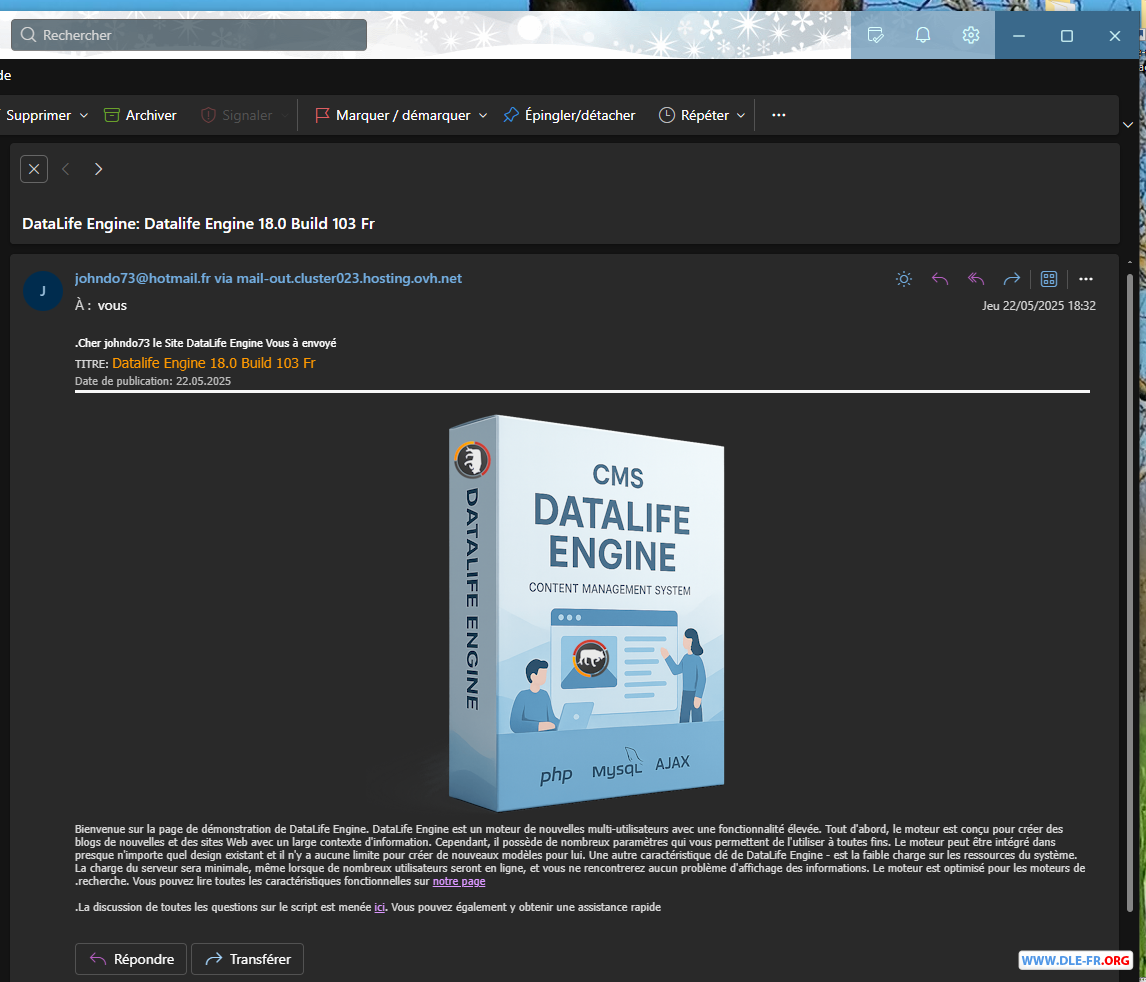Click the Répéter clock icon
Image resolution: width=1146 pixels, height=982 pixels.
tap(667, 115)
